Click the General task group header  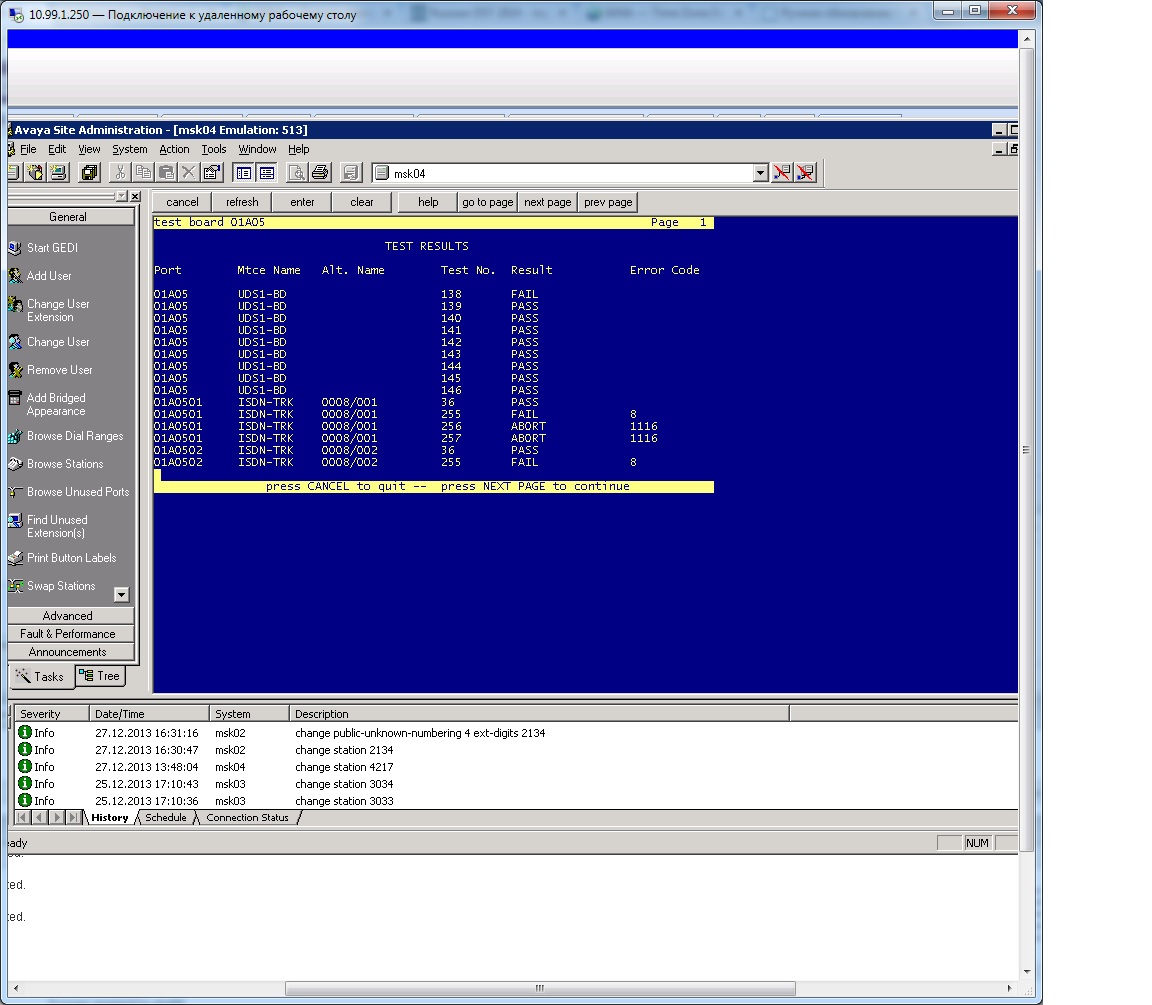click(71, 217)
